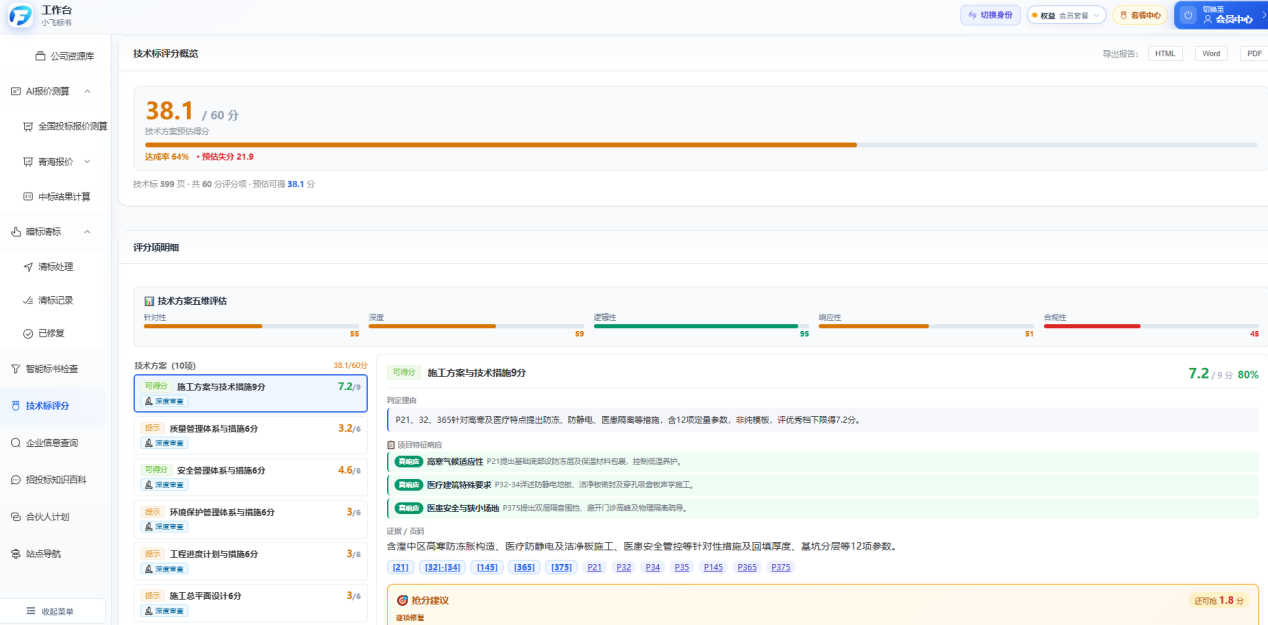Image resolution: width=1268 pixels, height=625 pixels.
Task: Click the 技术标评分 sidebar icon
Action: point(16,406)
